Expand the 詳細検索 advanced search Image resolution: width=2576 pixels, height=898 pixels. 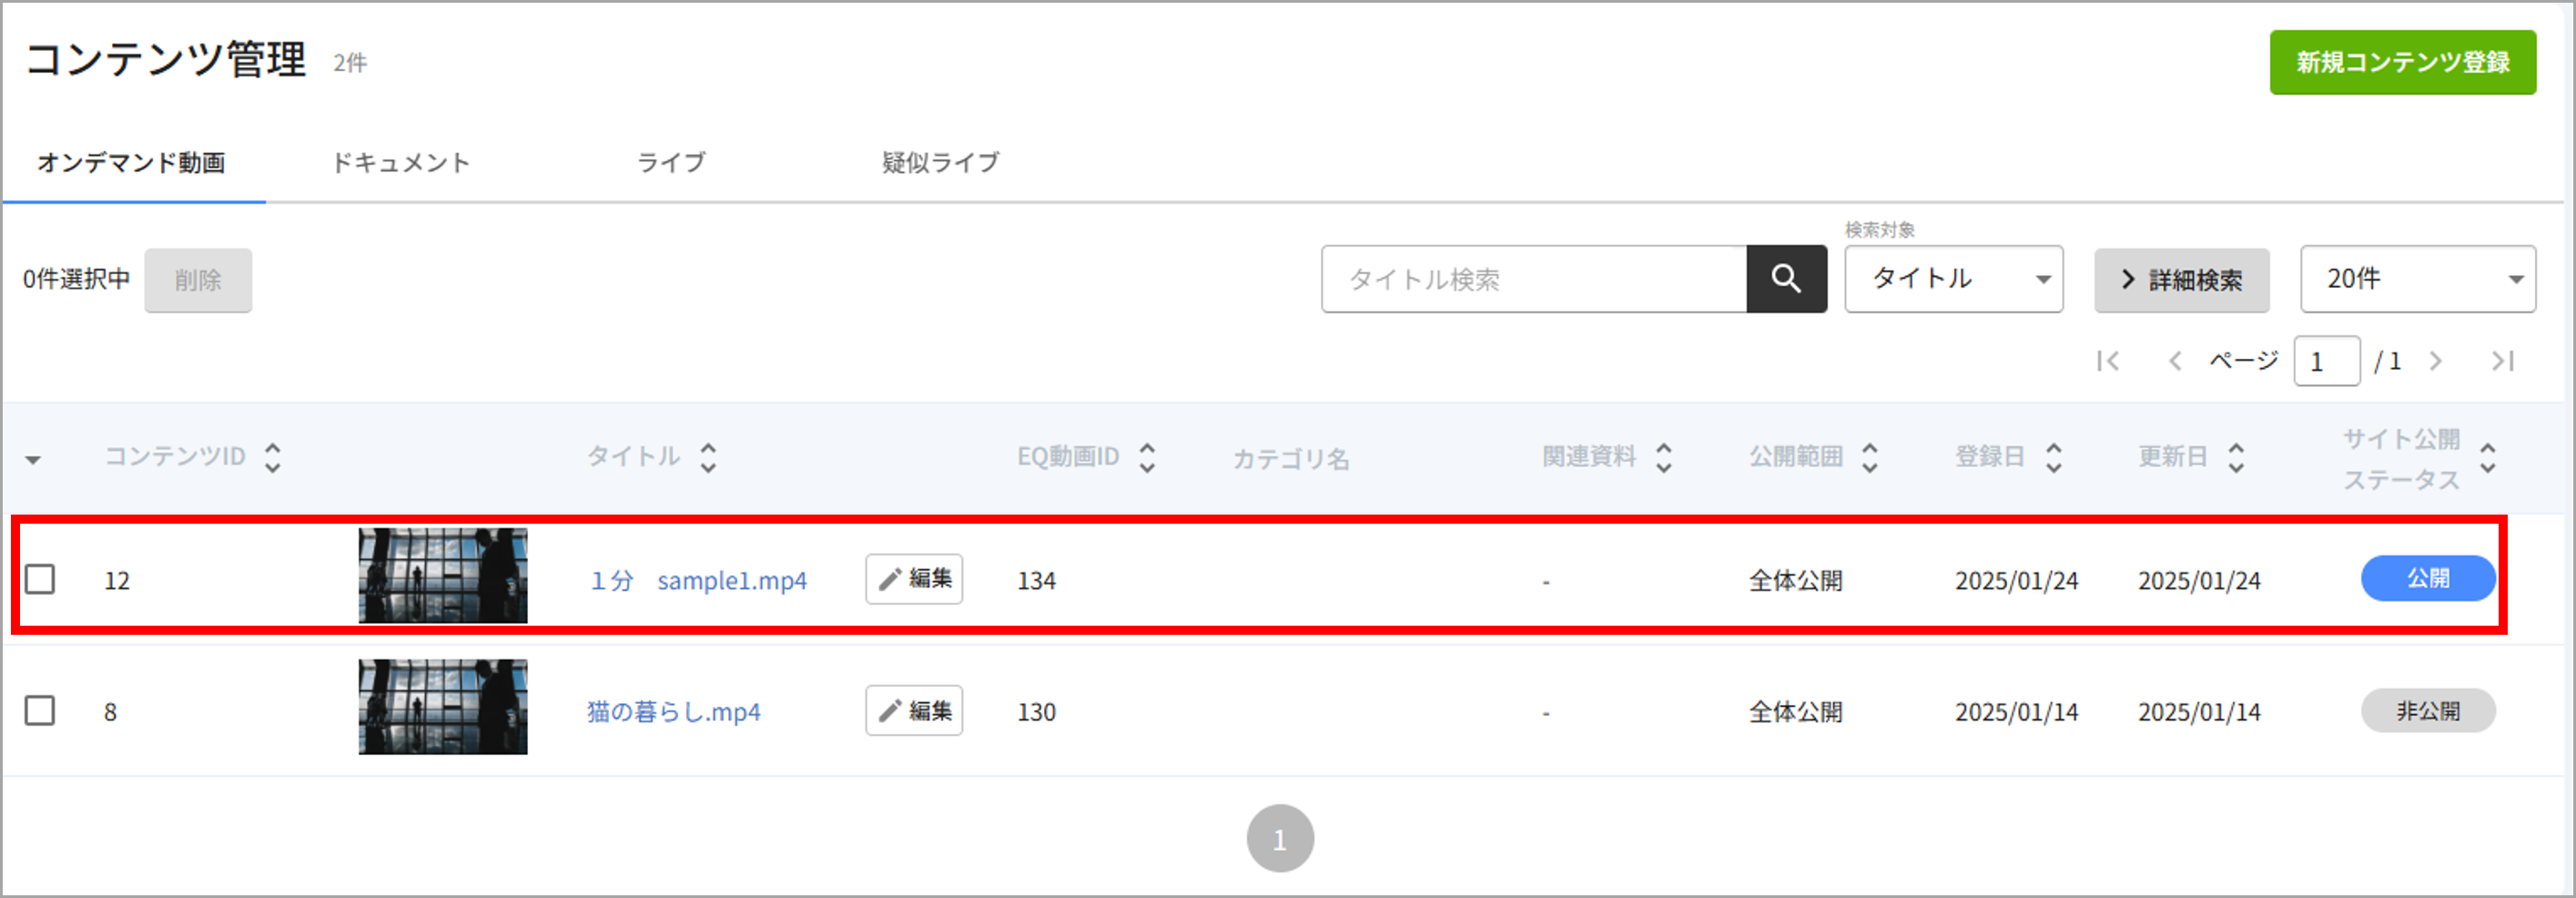2181,280
